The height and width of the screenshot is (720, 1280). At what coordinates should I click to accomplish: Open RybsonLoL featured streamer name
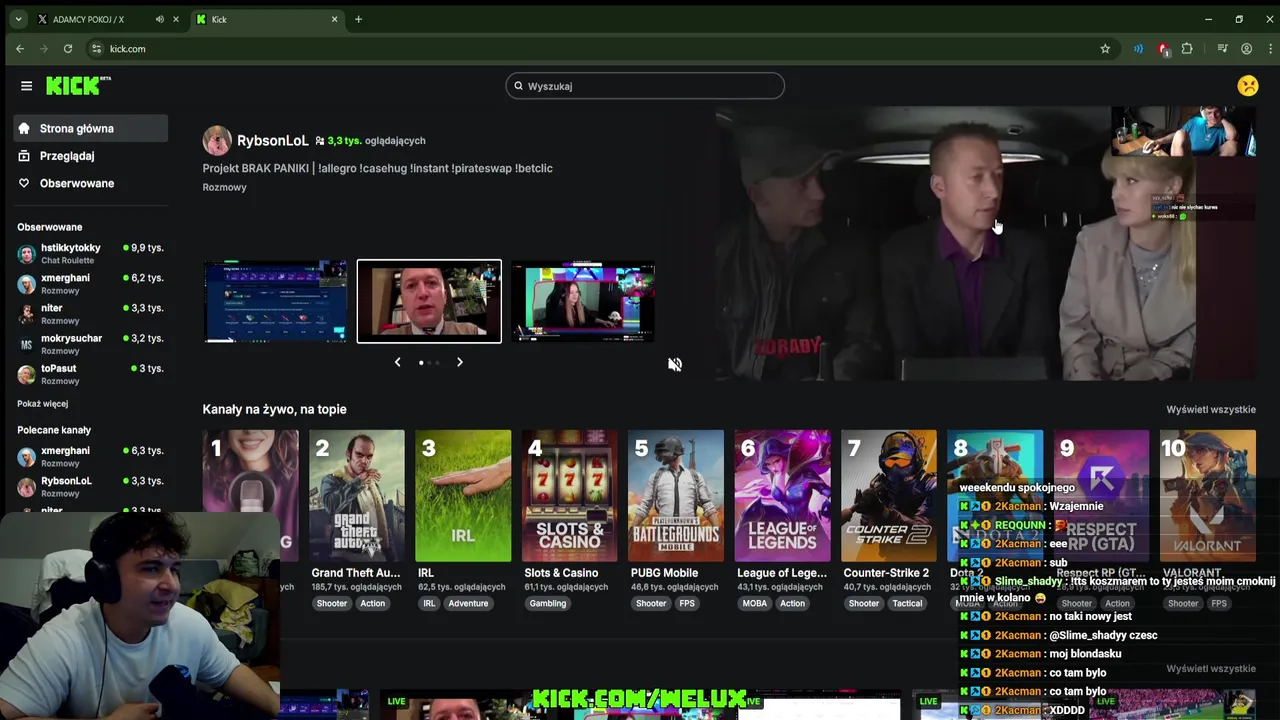[x=272, y=141]
